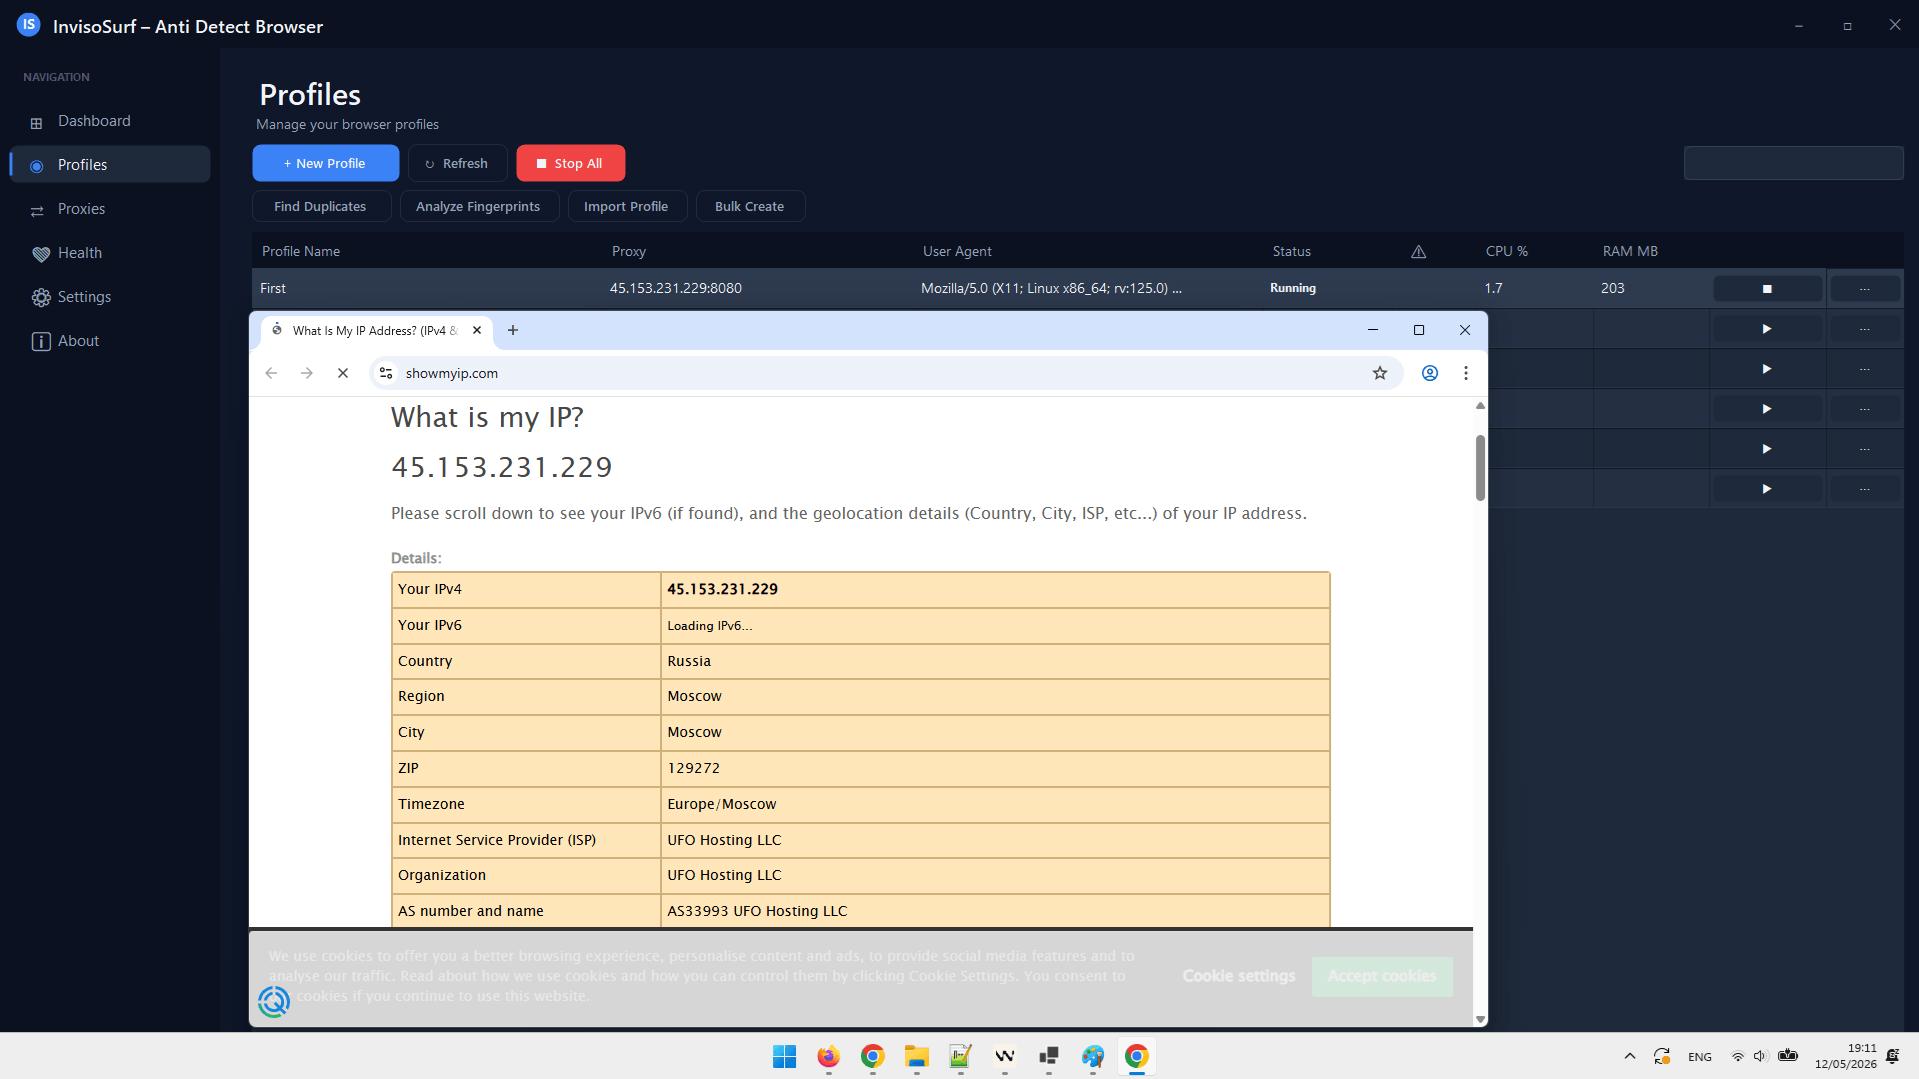Open Firefox from the taskbar

828,1056
